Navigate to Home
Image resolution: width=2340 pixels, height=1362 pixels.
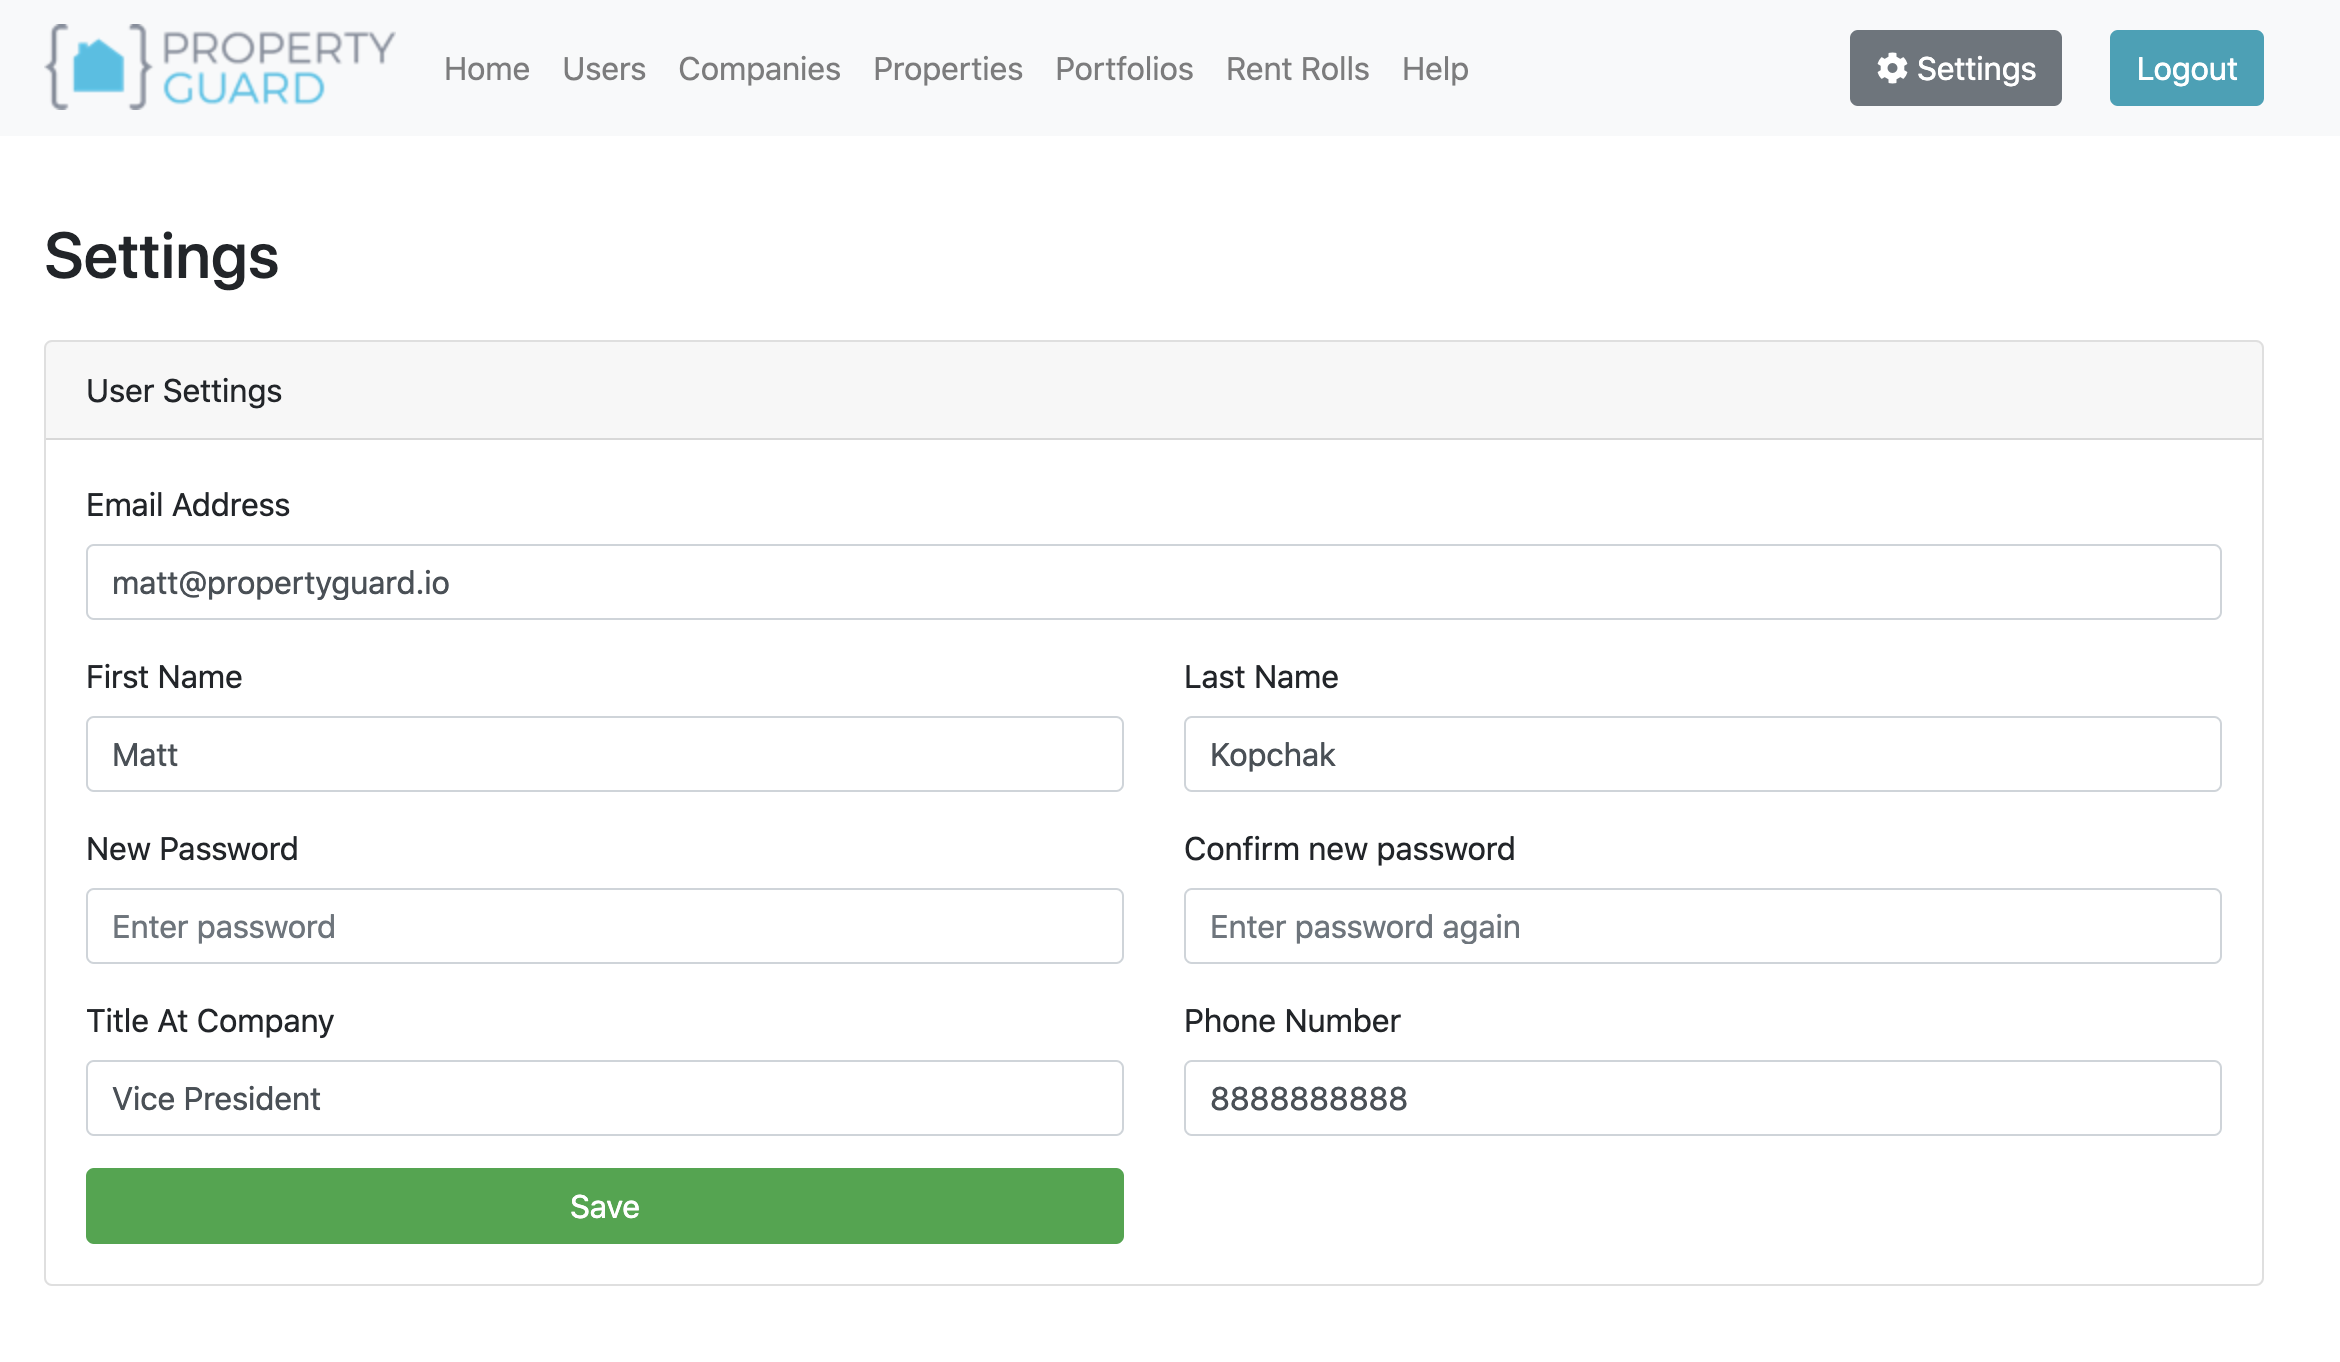click(x=486, y=68)
